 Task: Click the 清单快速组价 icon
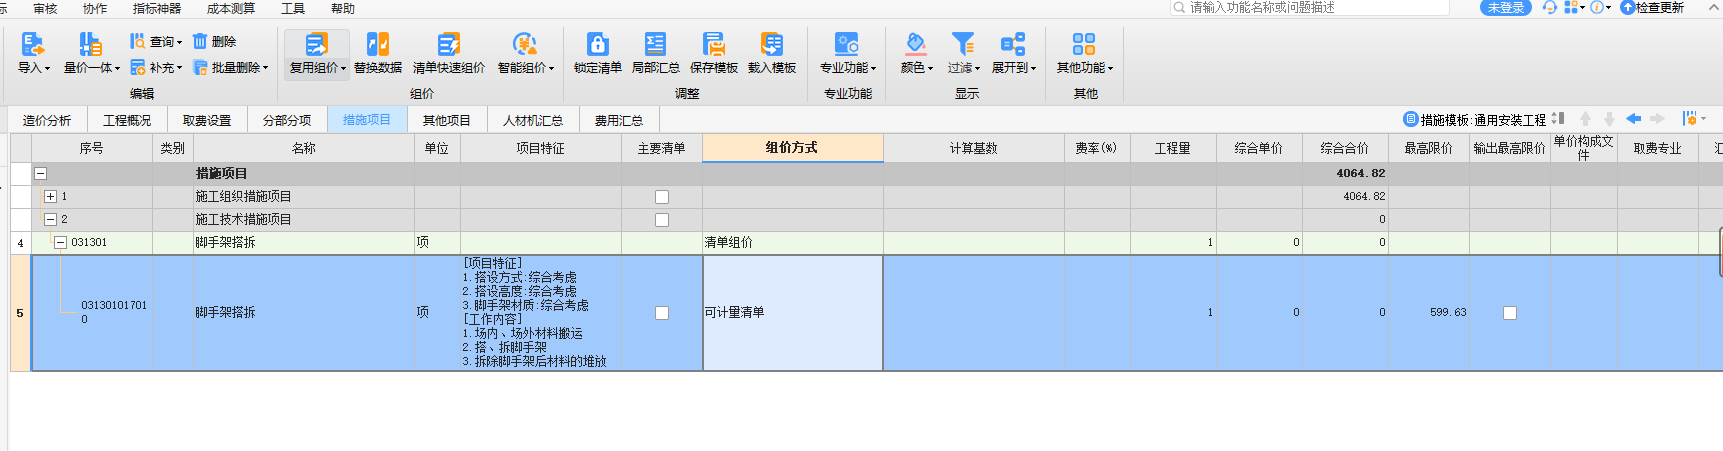[x=449, y=44]
